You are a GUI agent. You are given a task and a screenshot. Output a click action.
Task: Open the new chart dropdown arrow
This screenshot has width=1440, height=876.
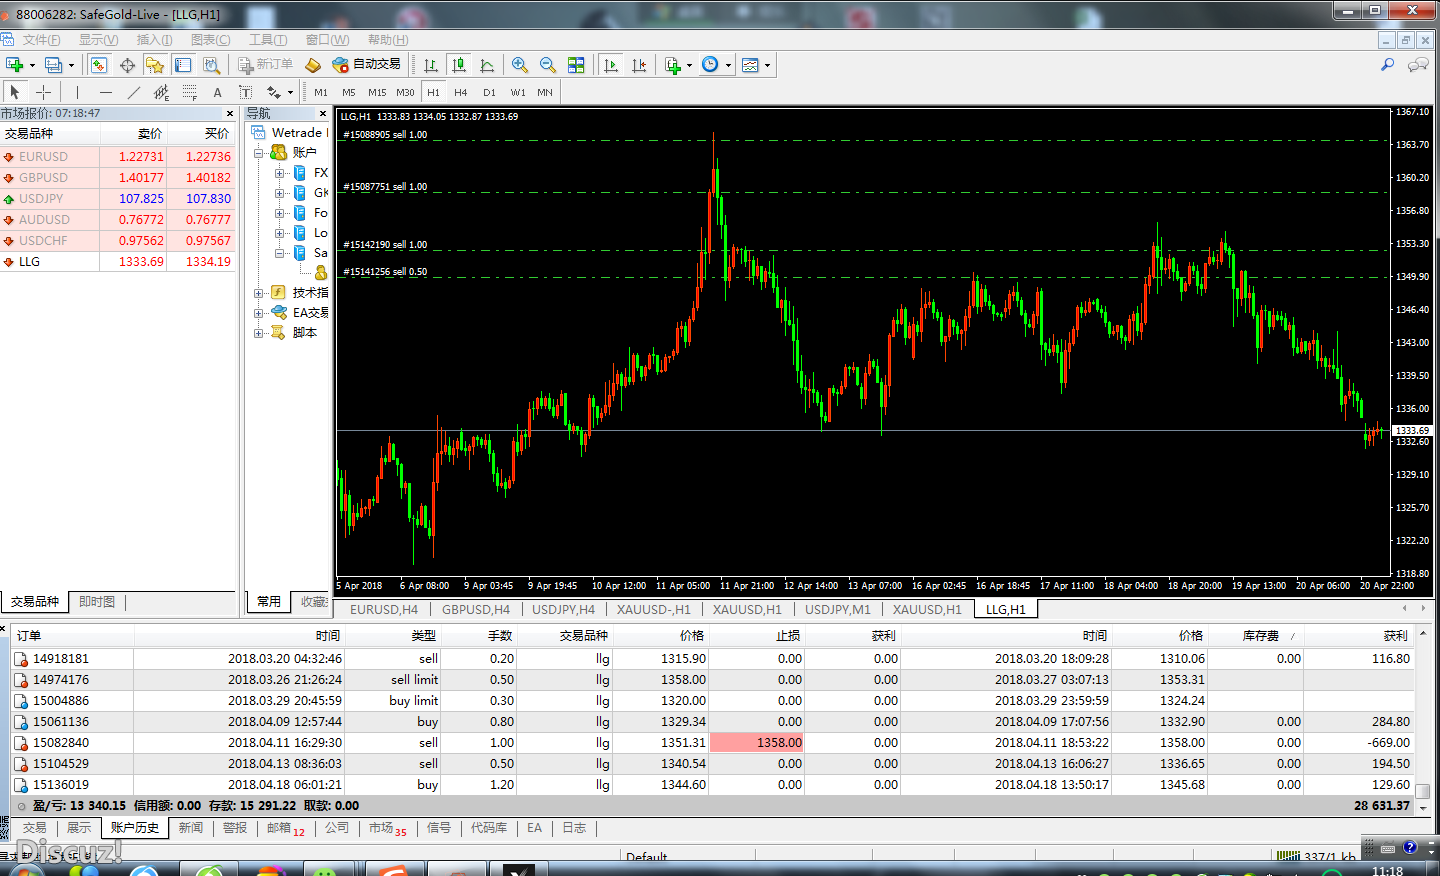(32, 66)
